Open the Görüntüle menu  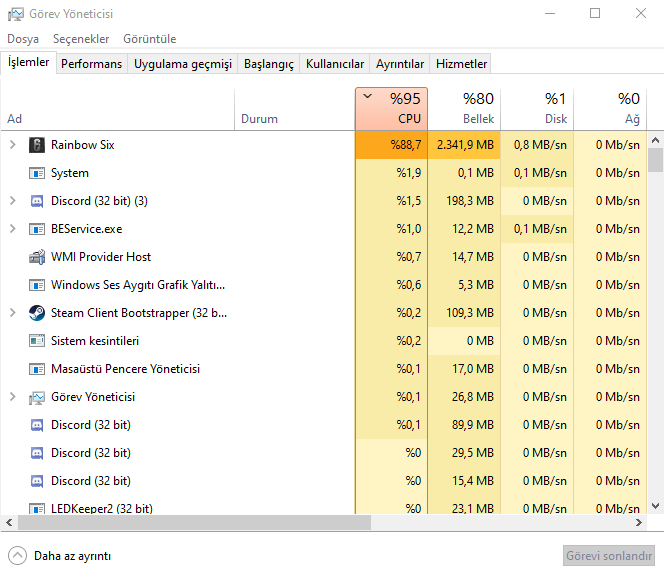(149, 39)
